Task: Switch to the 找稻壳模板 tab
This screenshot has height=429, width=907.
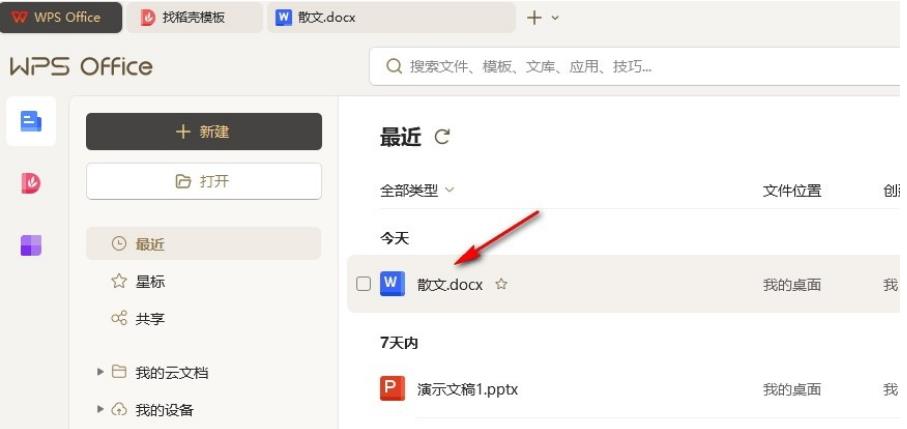Action: pyautogui.click(x=194, y=17)
